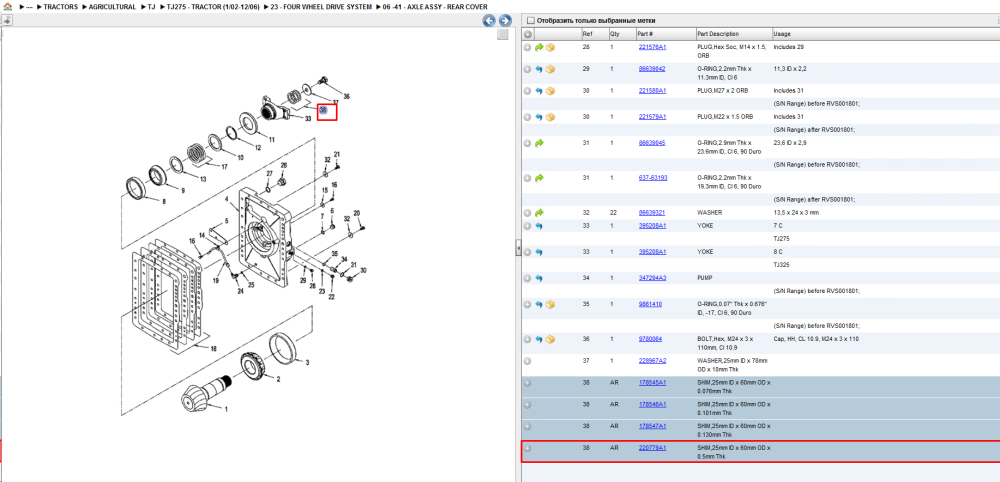
Task: Select callout 18 on gasket stack in diagram
Action: [213, 349]
